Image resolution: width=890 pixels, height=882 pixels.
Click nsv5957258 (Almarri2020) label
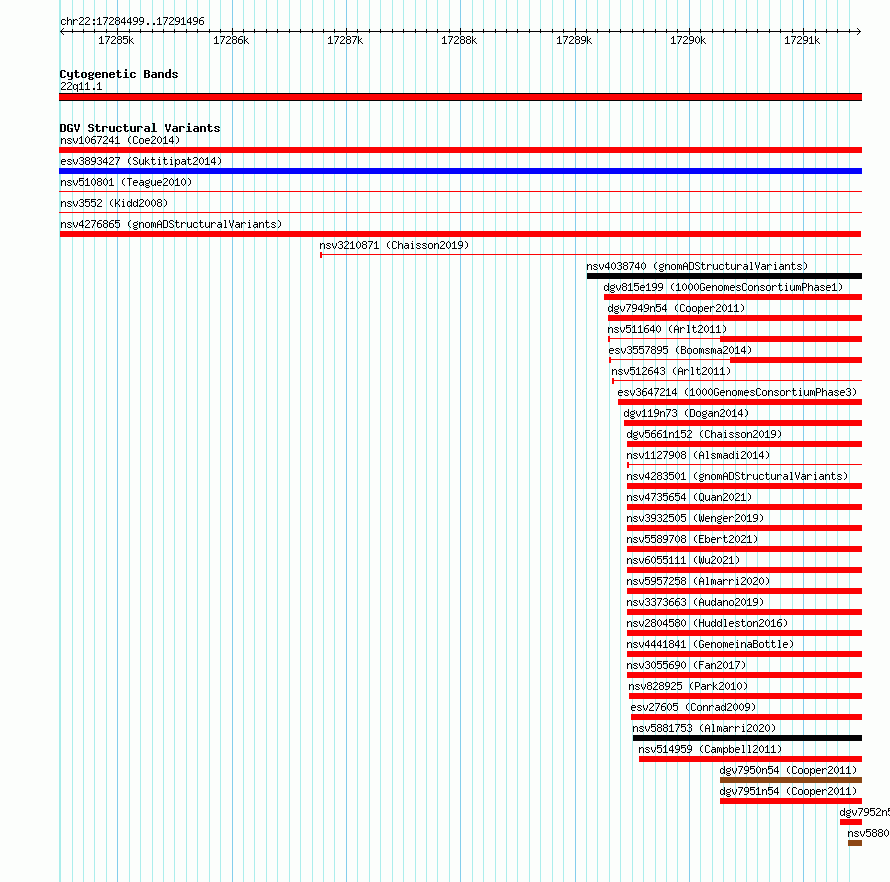698,581
